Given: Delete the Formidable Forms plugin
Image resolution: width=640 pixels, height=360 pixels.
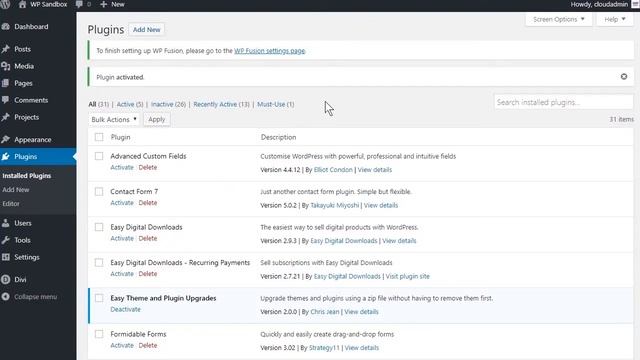Looking at the screenshot, I should click(x=148, y=345).
